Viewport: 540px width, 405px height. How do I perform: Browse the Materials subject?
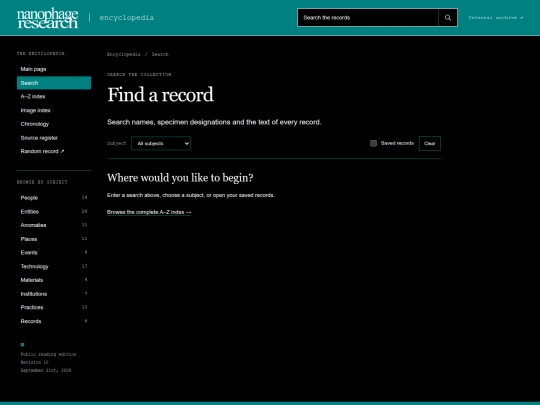(54, 280)
